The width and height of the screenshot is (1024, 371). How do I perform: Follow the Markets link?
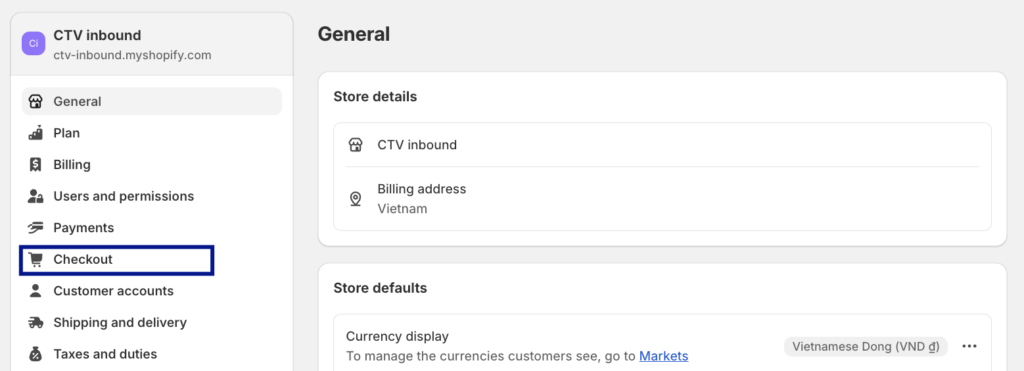[664, 356]
